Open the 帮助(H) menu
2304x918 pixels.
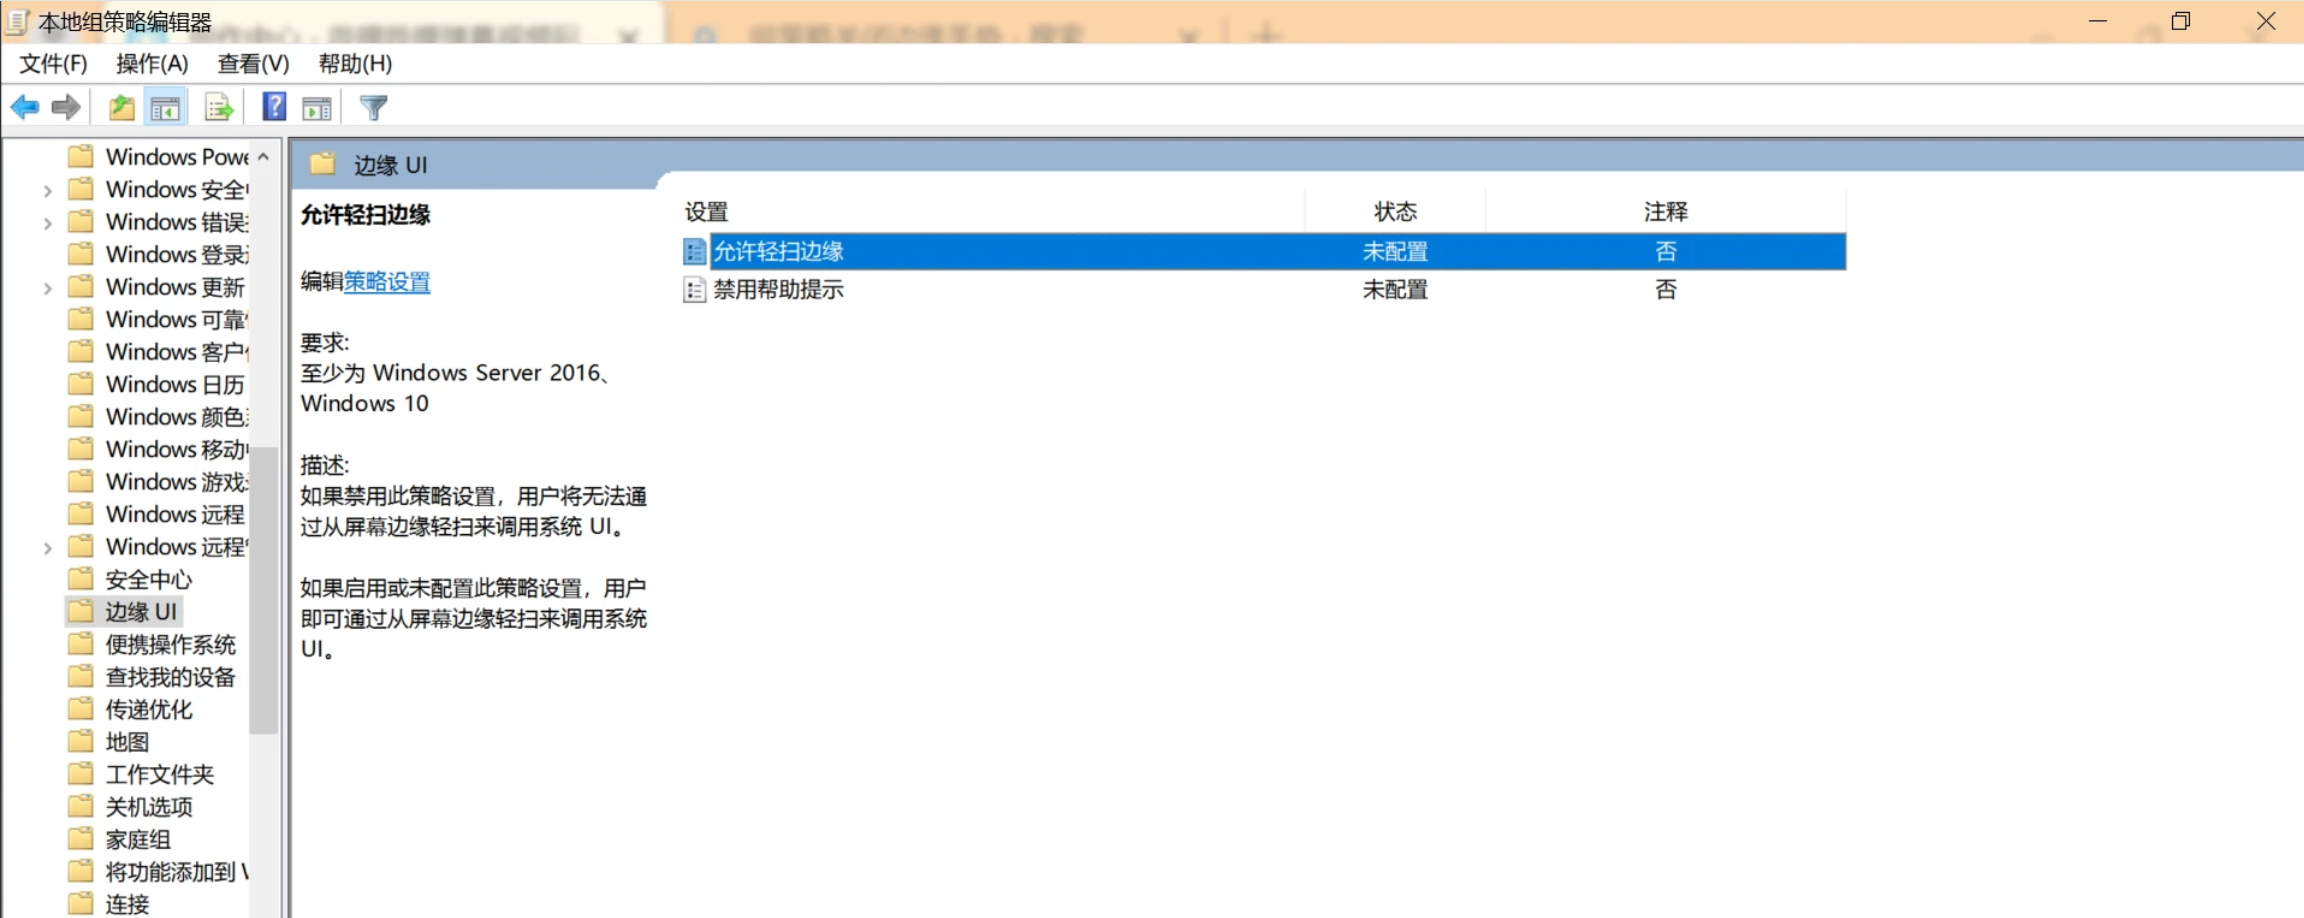tap(355, 64)
